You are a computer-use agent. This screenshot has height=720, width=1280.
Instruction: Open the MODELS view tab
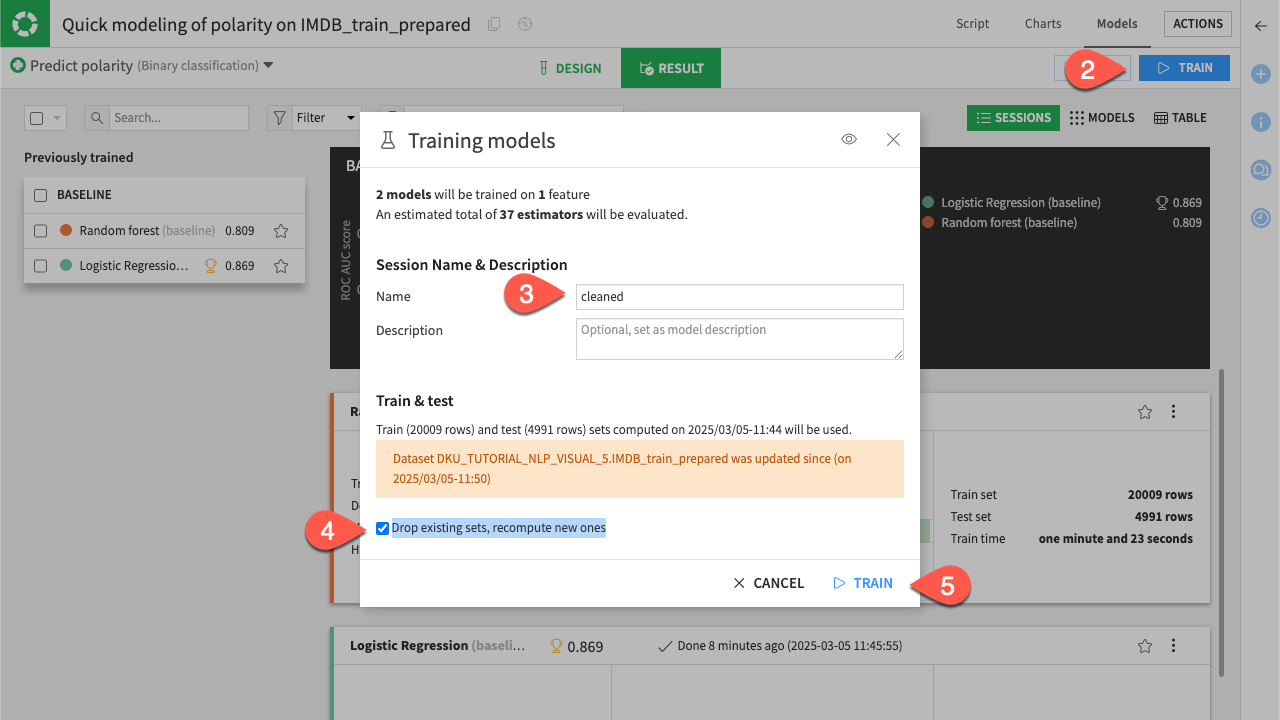click(1102, 117)
